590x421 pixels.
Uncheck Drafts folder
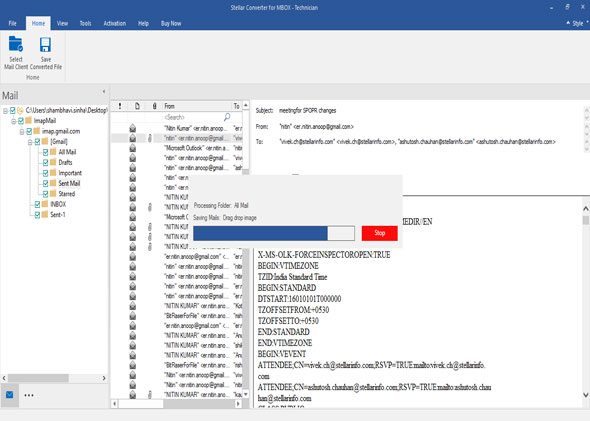pyautogui.click(x=46, y=163)
